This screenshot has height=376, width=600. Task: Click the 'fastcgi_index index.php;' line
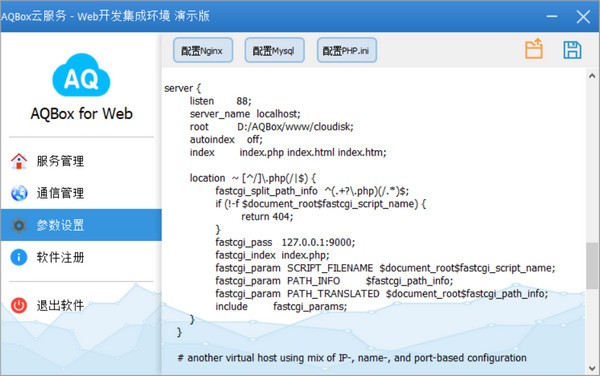click(272, 255)
